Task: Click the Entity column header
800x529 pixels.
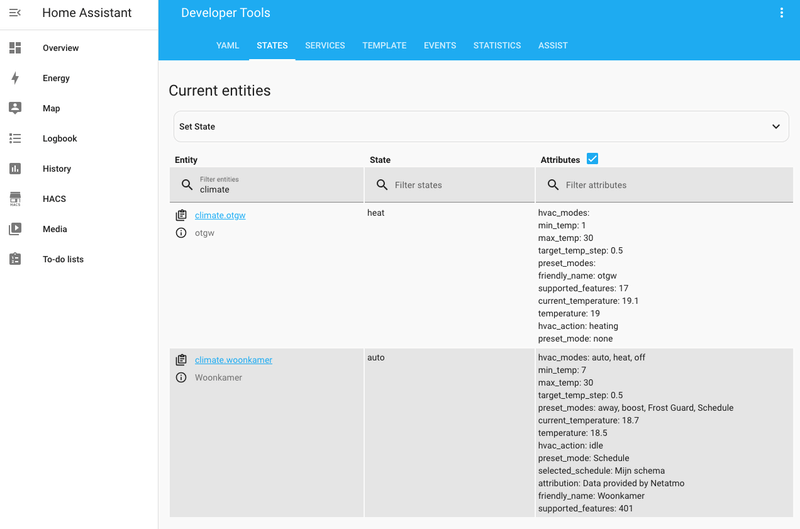Action: click(x=186, y=160)
